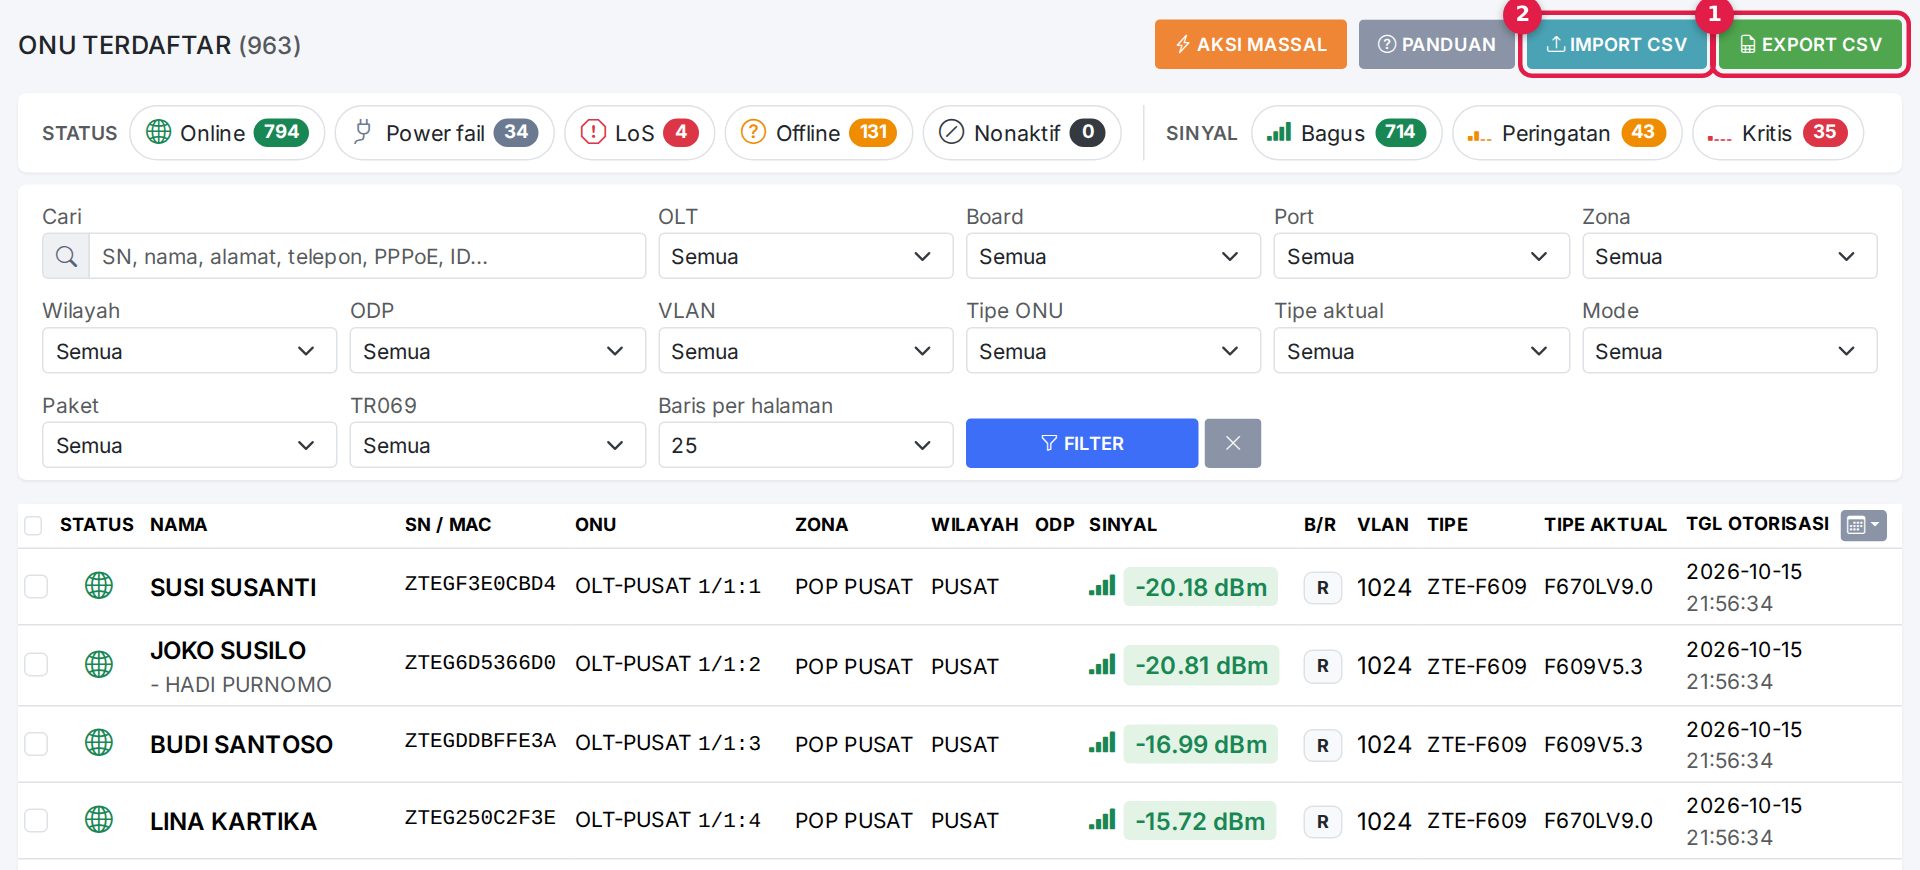Click LINA KARTIKA online globe status icon
This screenshot has height=870, width=1920.
99,820
